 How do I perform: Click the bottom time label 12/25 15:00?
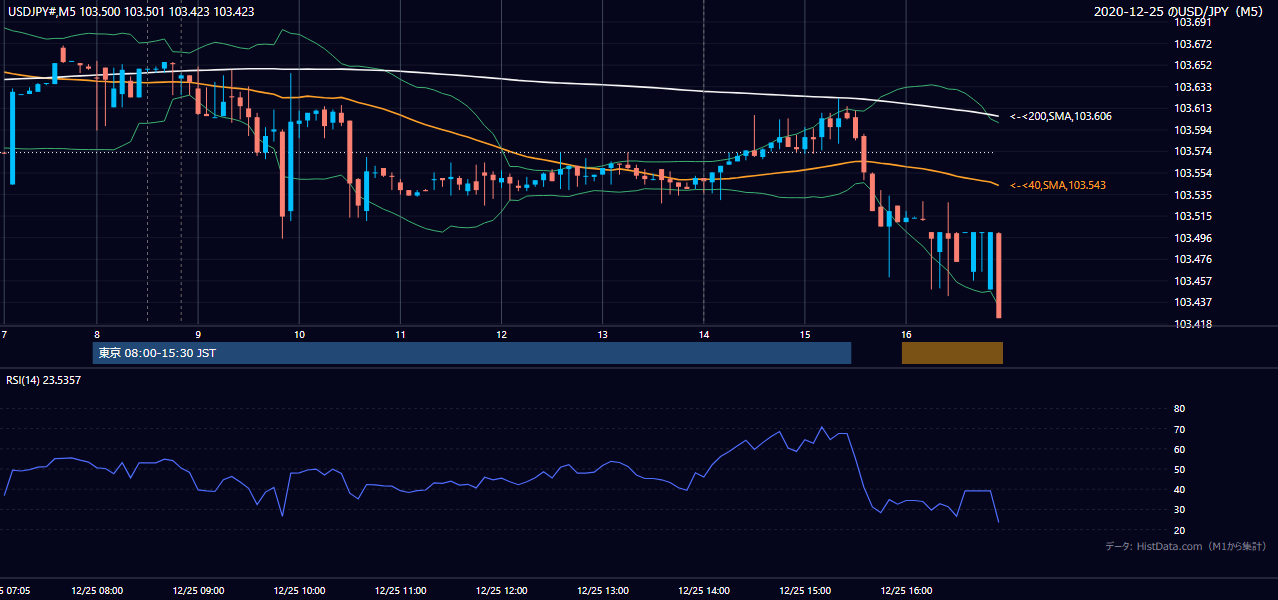[x=805, y=591]
